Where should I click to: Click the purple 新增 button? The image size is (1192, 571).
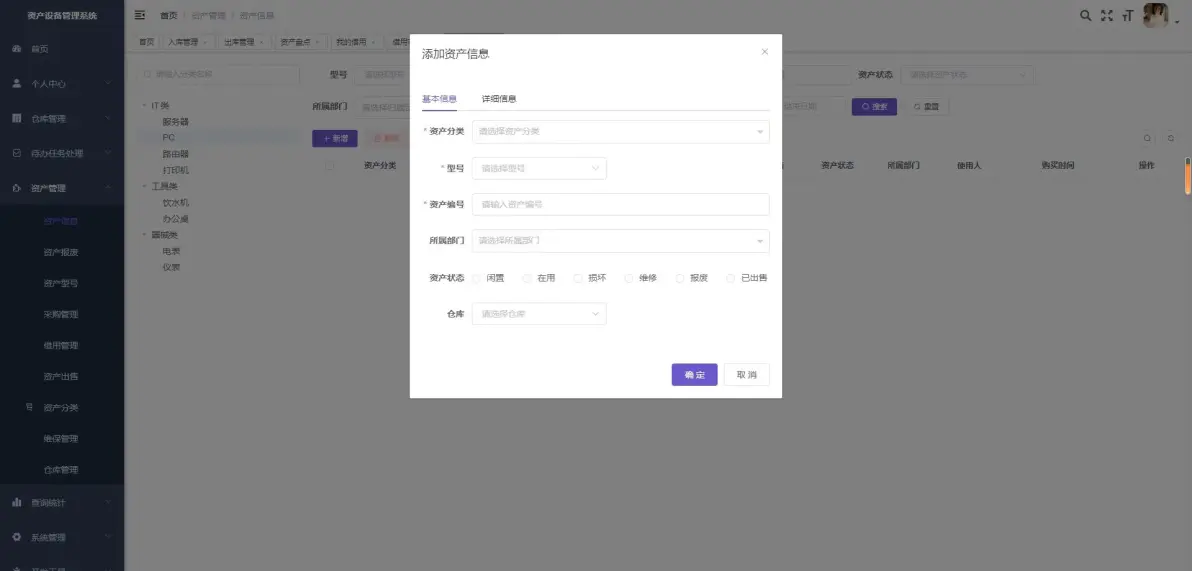point(334,138)
